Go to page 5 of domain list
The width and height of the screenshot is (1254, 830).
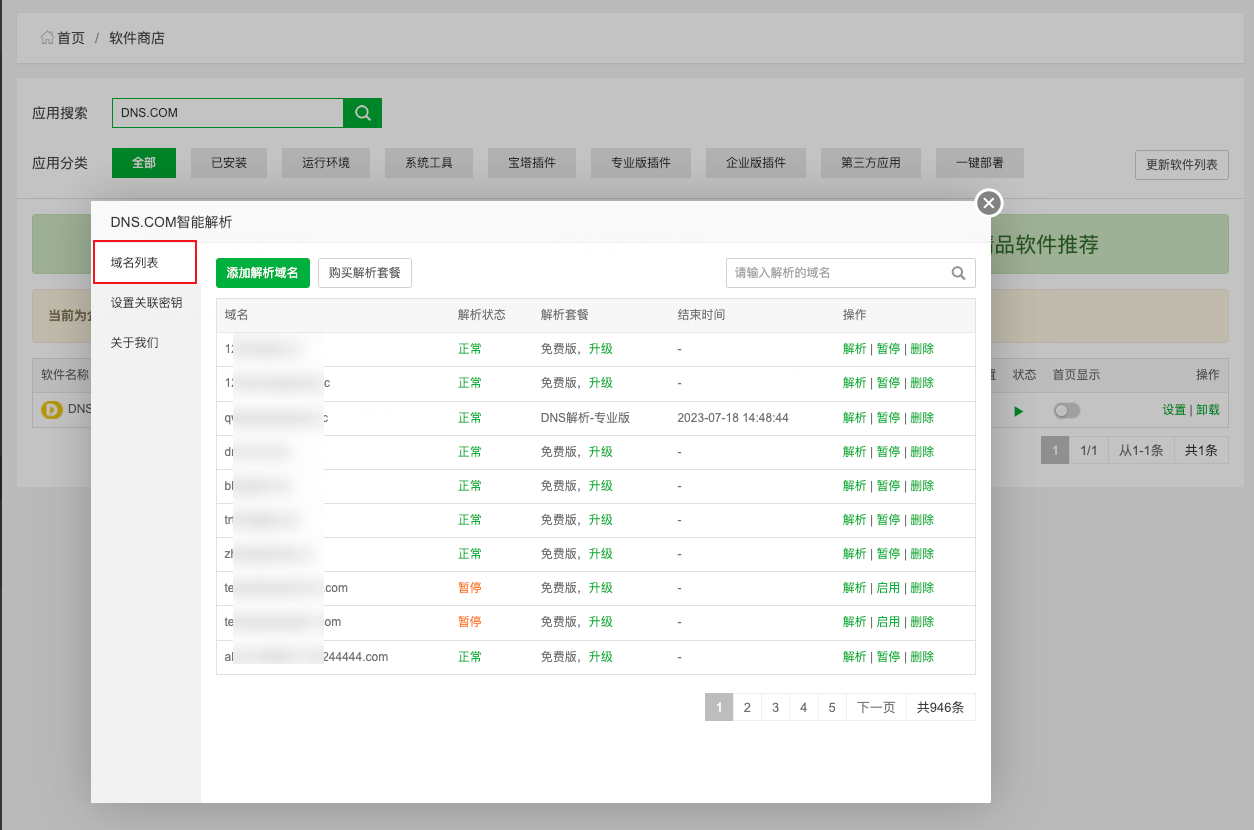click(832, 707)
